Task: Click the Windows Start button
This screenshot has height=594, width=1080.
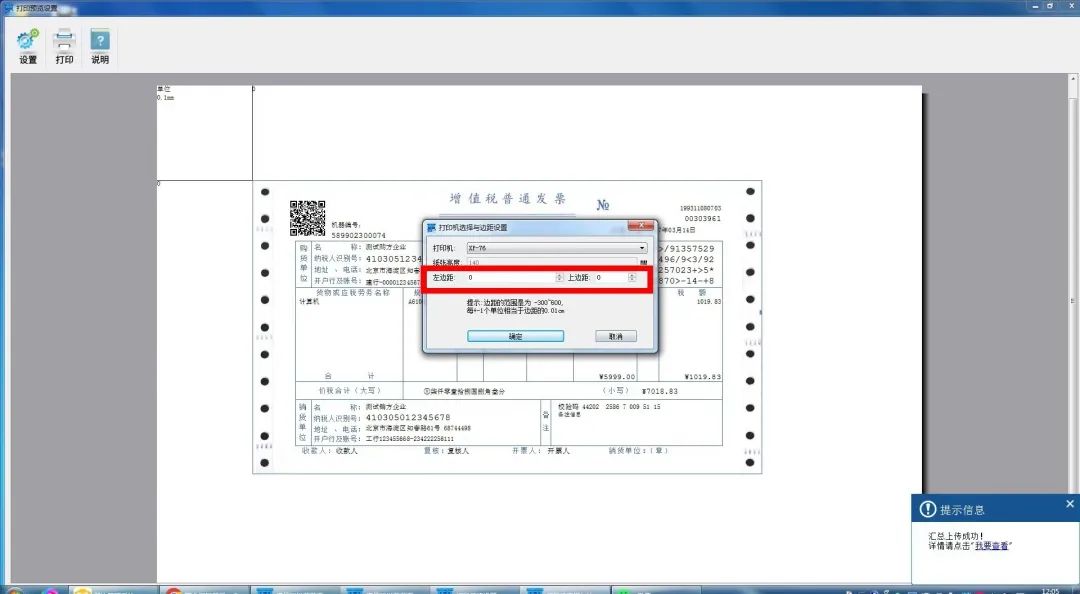Action: point(14,589)
